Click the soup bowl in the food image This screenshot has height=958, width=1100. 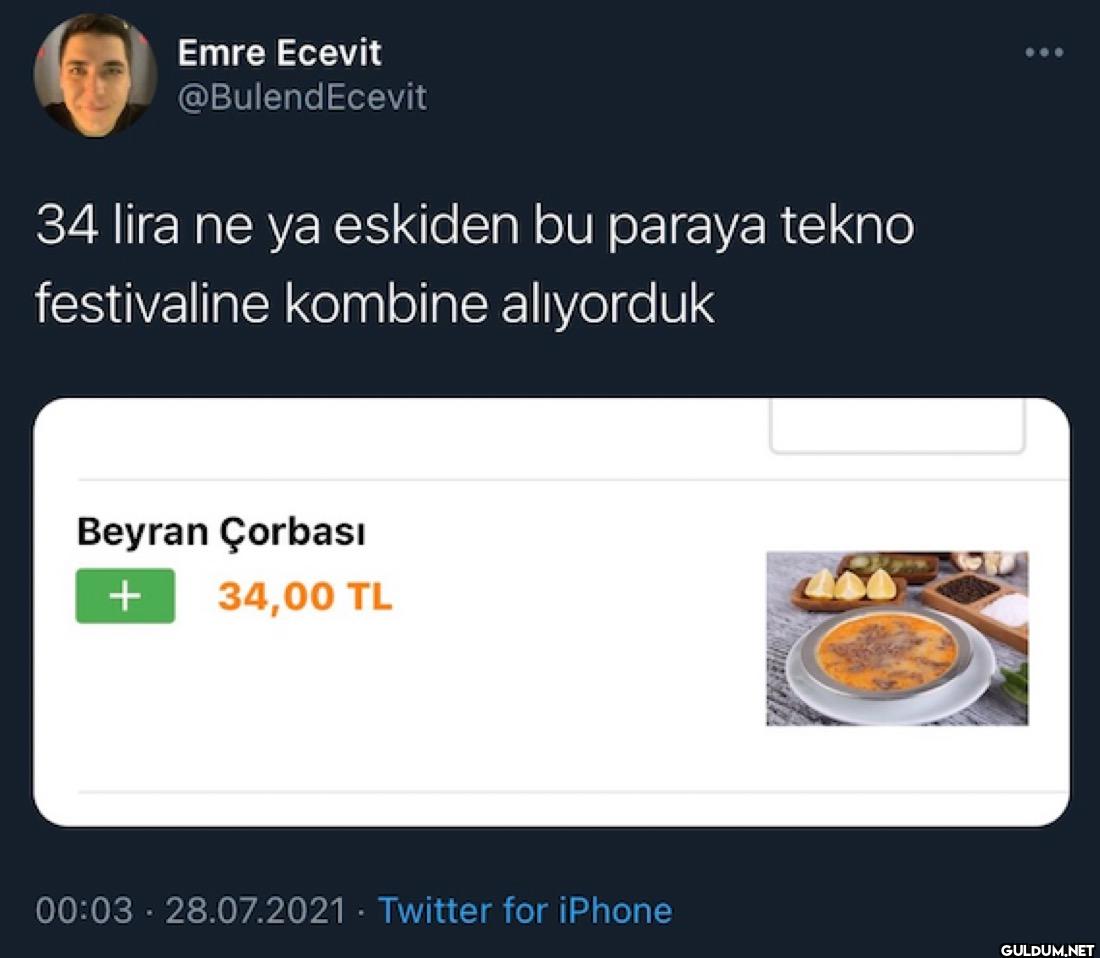[888, 656]
